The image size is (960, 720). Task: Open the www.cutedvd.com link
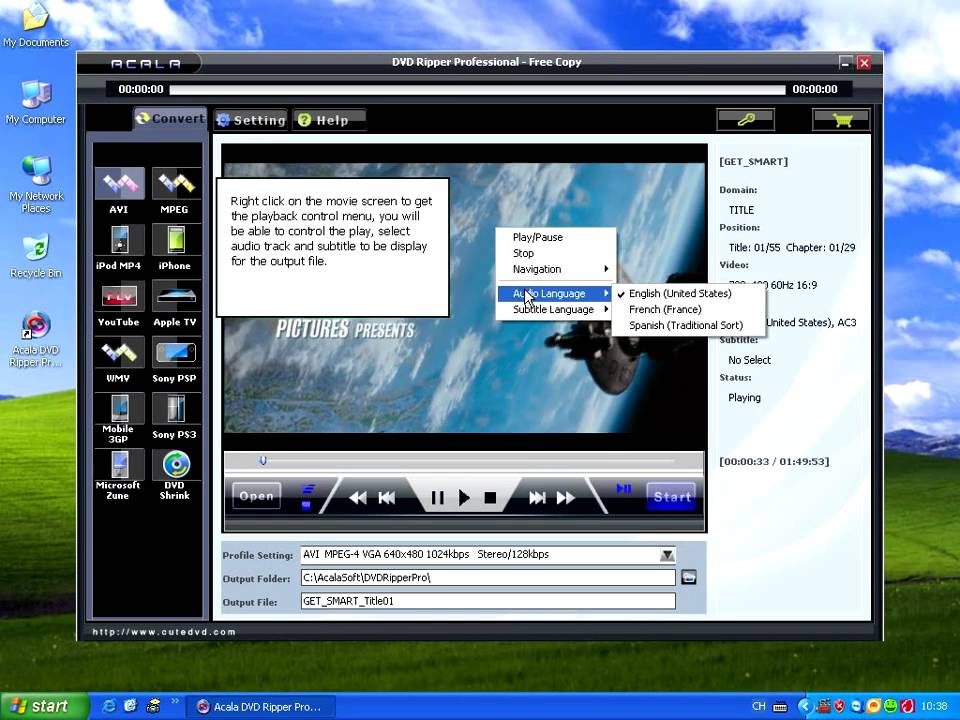pyautogui.click(x=164, y=632)
